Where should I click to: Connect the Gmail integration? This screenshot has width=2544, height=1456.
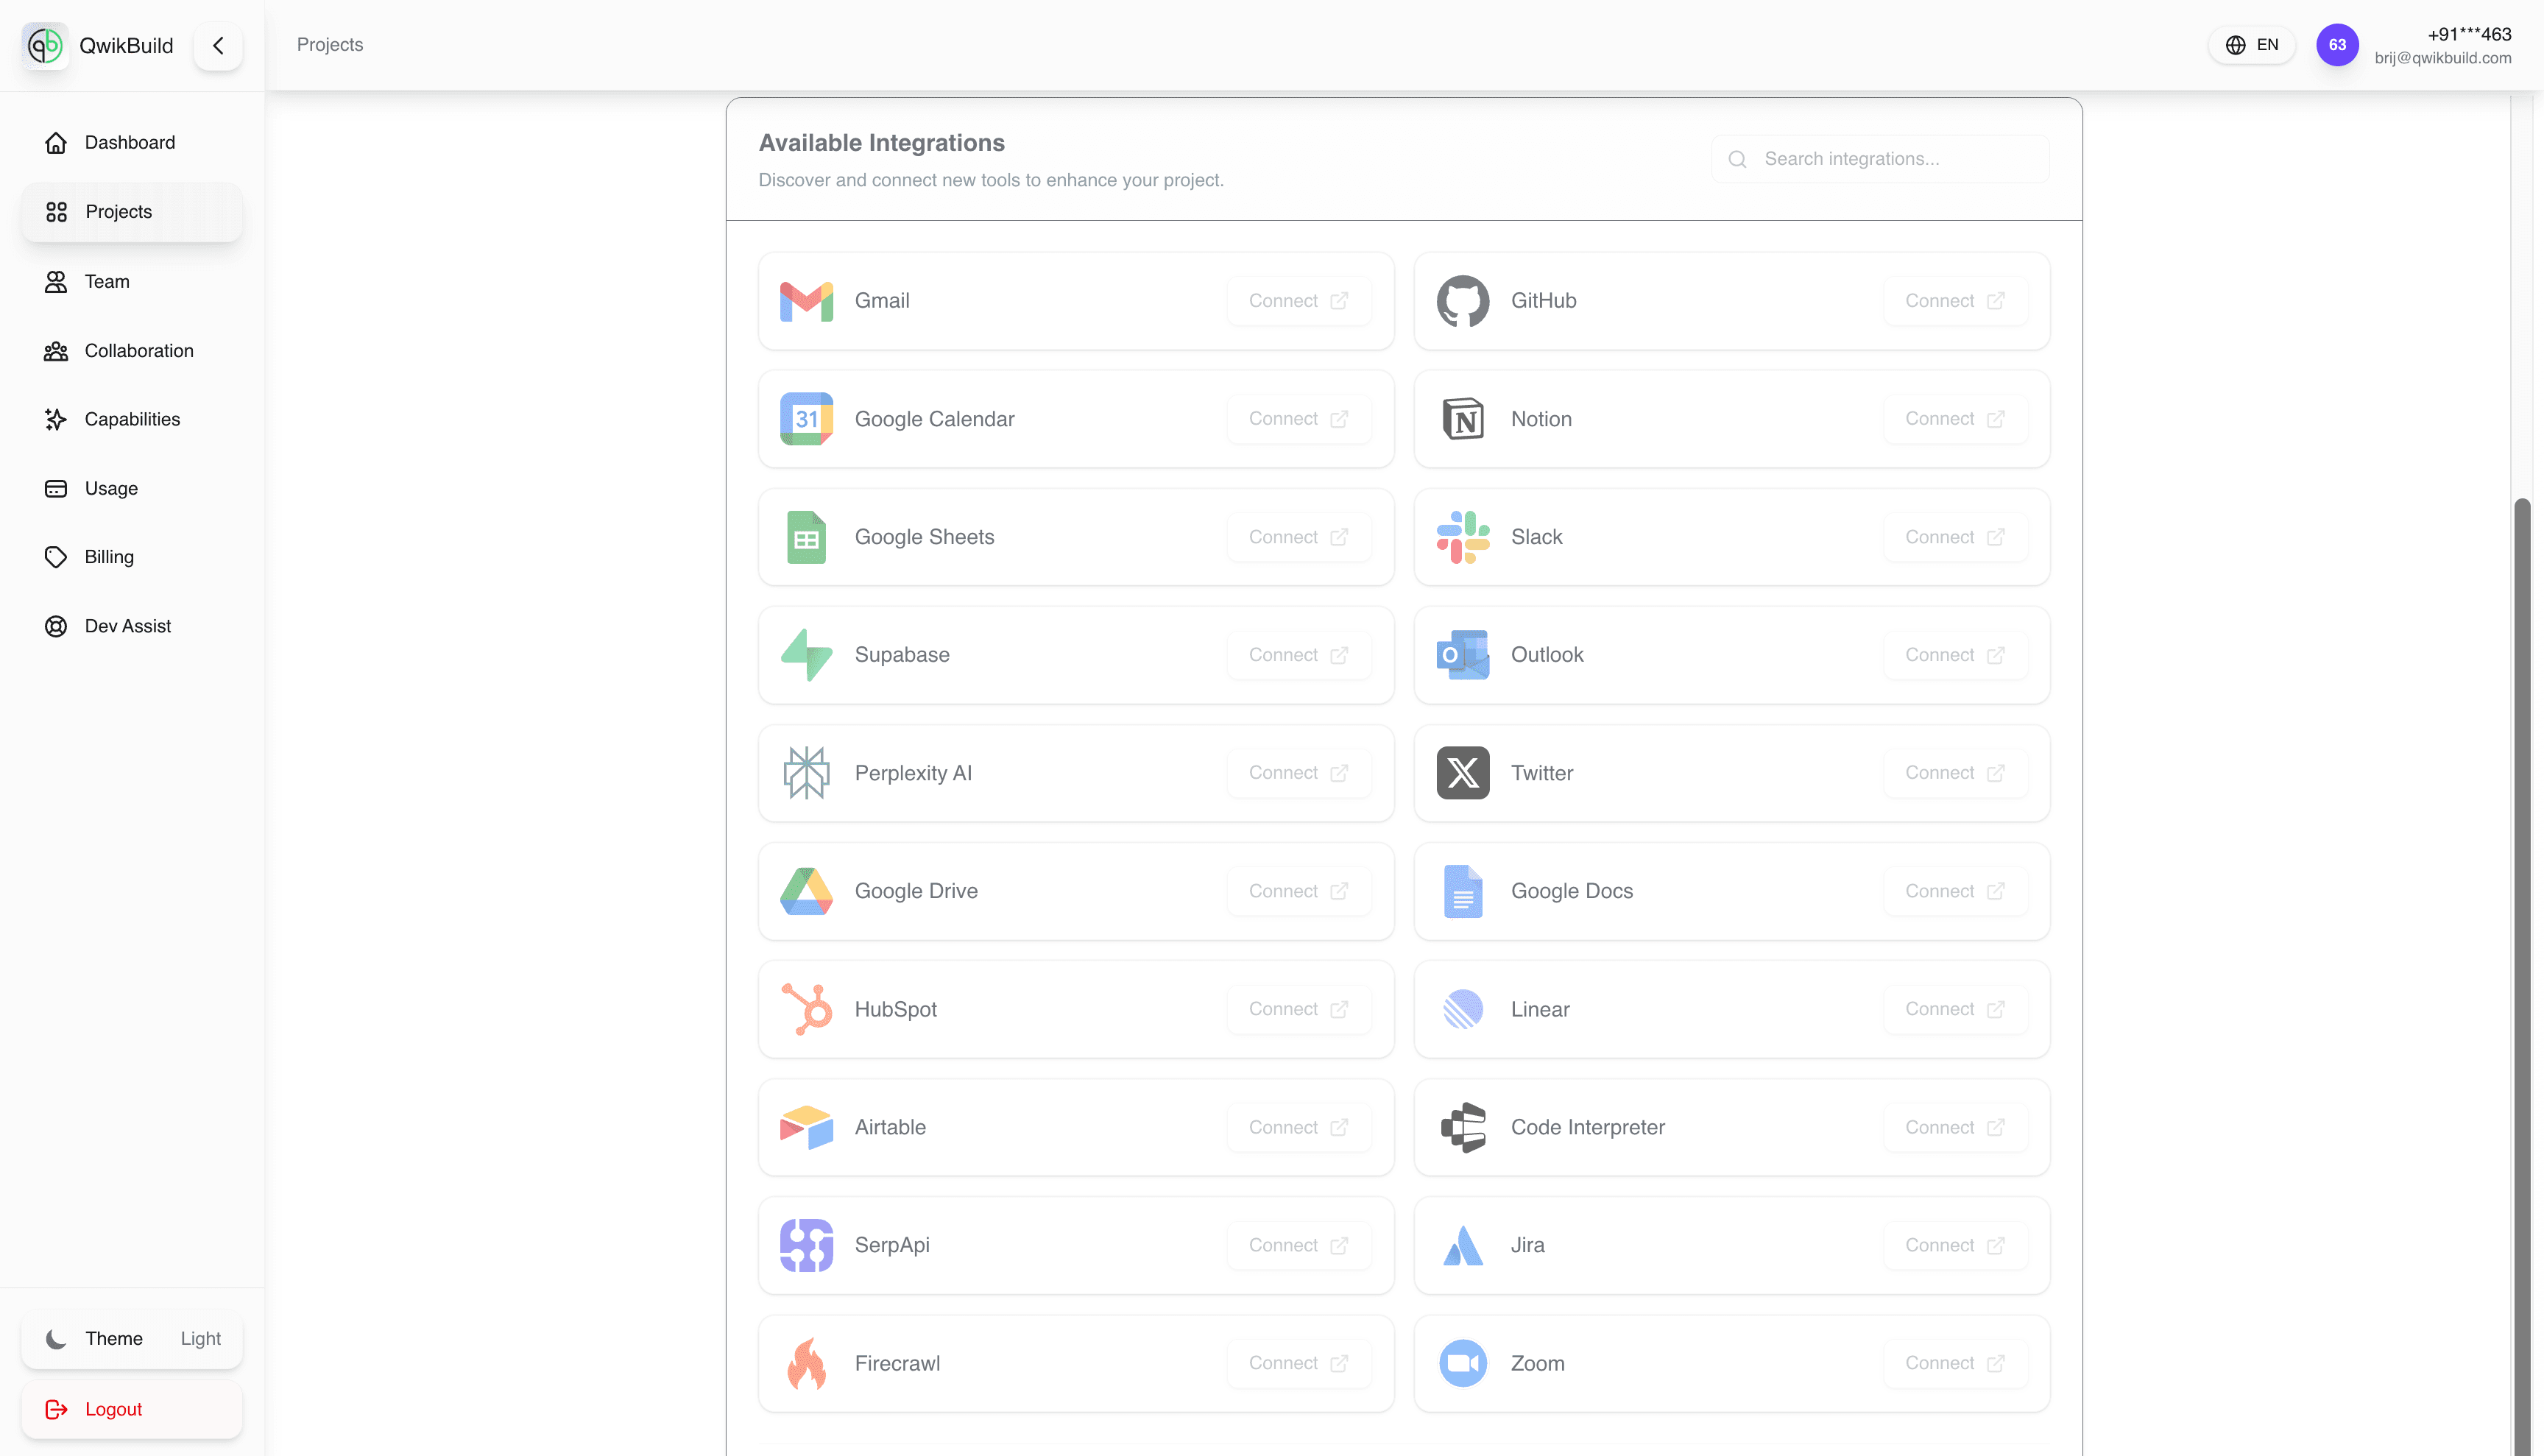pos(1298,301)
